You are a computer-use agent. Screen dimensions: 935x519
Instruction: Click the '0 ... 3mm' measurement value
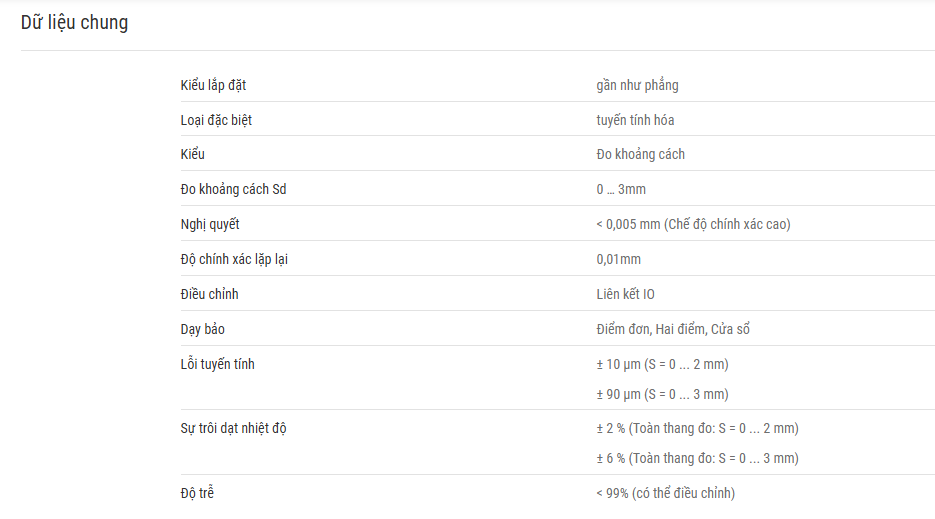pos(621,190)
